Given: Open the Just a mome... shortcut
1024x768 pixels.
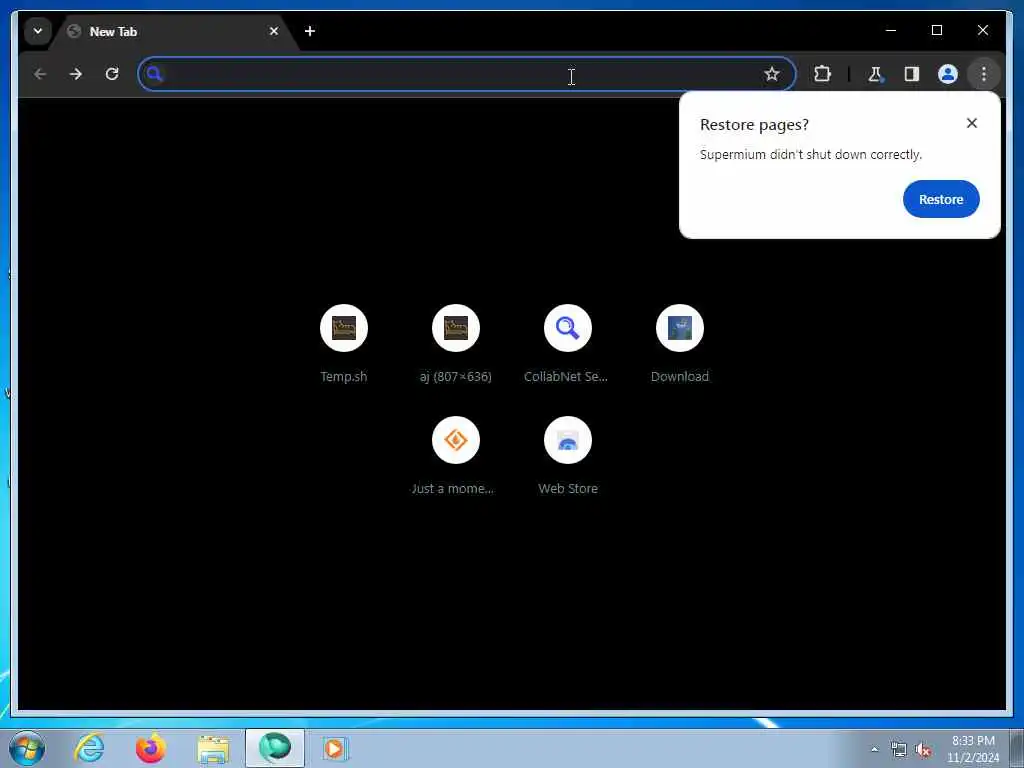Looking at the screenshot, I should [456, 455].
